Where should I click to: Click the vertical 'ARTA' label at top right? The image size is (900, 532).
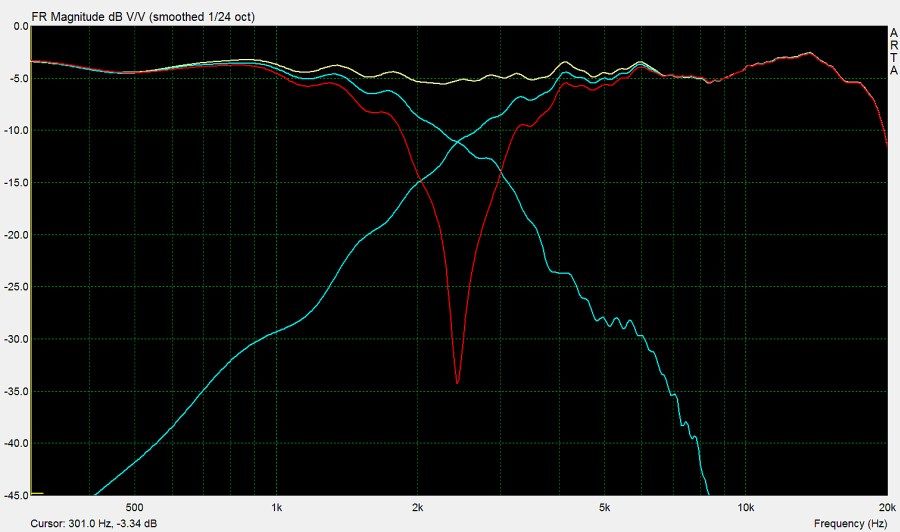pyautogui.click(x=894, y=52)
